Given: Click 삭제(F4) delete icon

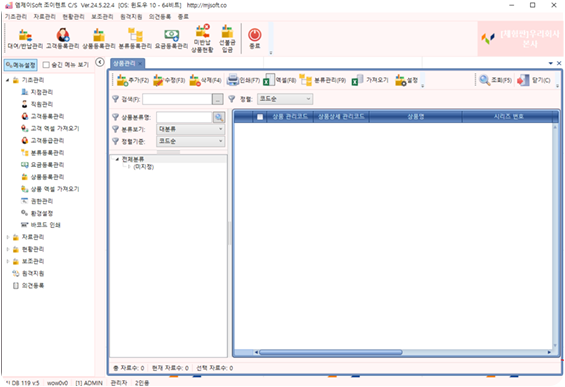Looking at the screenshot, I should click(195, 80).
